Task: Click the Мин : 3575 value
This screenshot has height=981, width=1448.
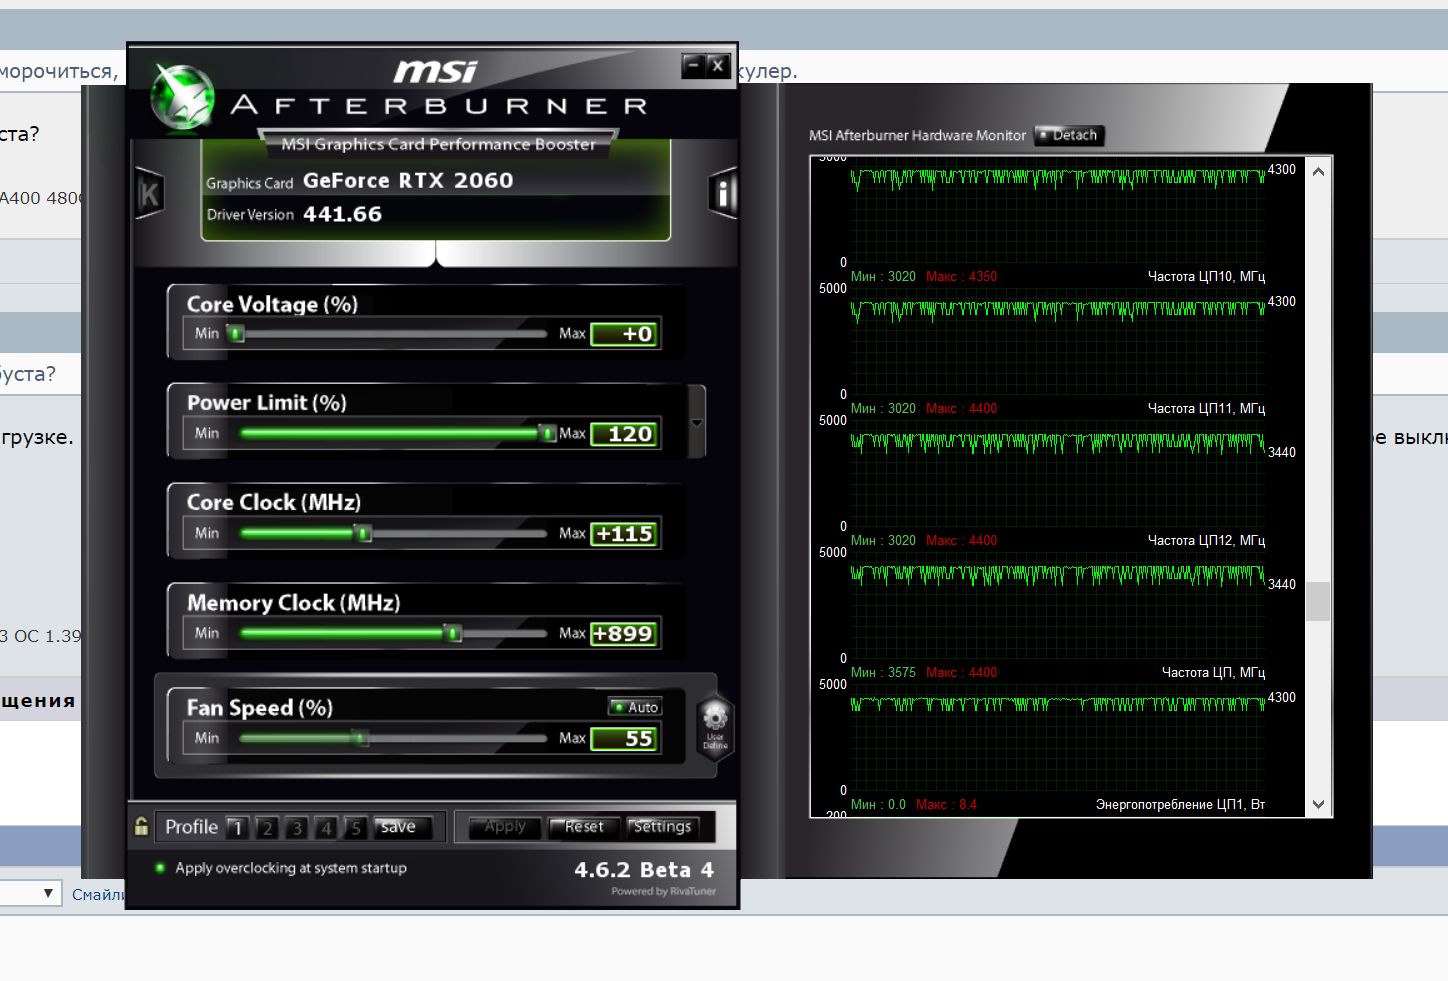Action: [x=883, y=672]
